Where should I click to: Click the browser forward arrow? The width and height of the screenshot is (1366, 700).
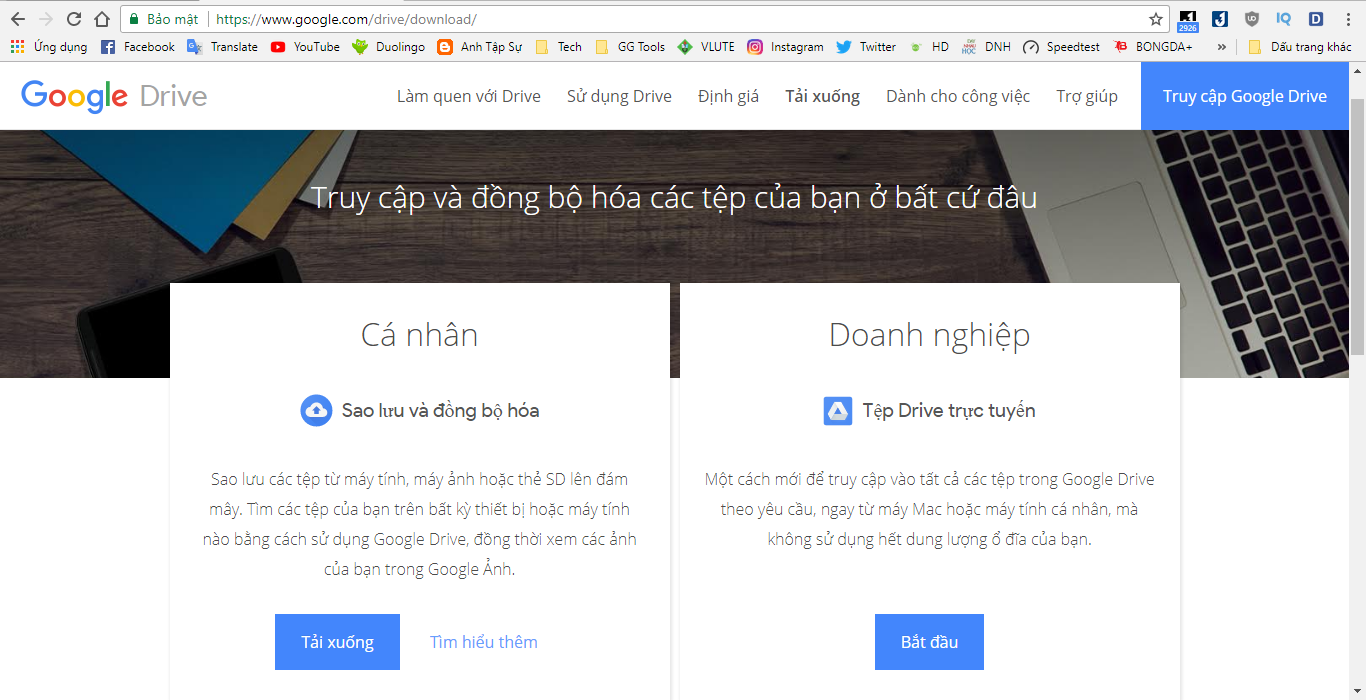(x=45, y=19)
